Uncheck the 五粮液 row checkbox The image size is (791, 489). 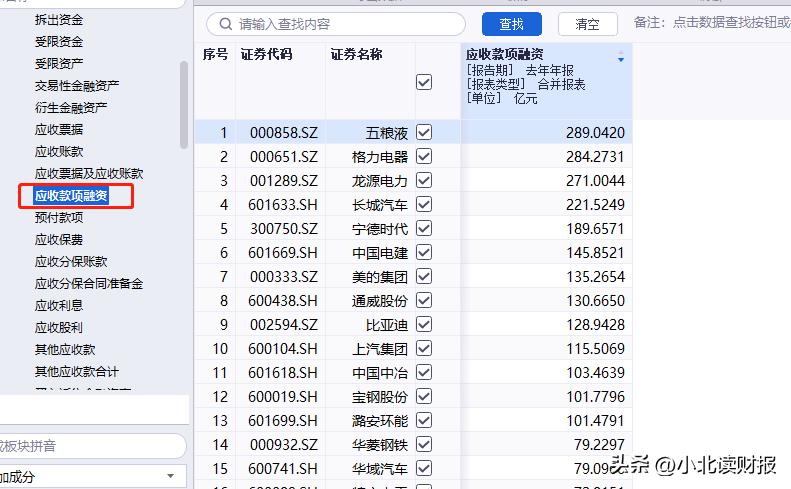[x=424, y=132]
